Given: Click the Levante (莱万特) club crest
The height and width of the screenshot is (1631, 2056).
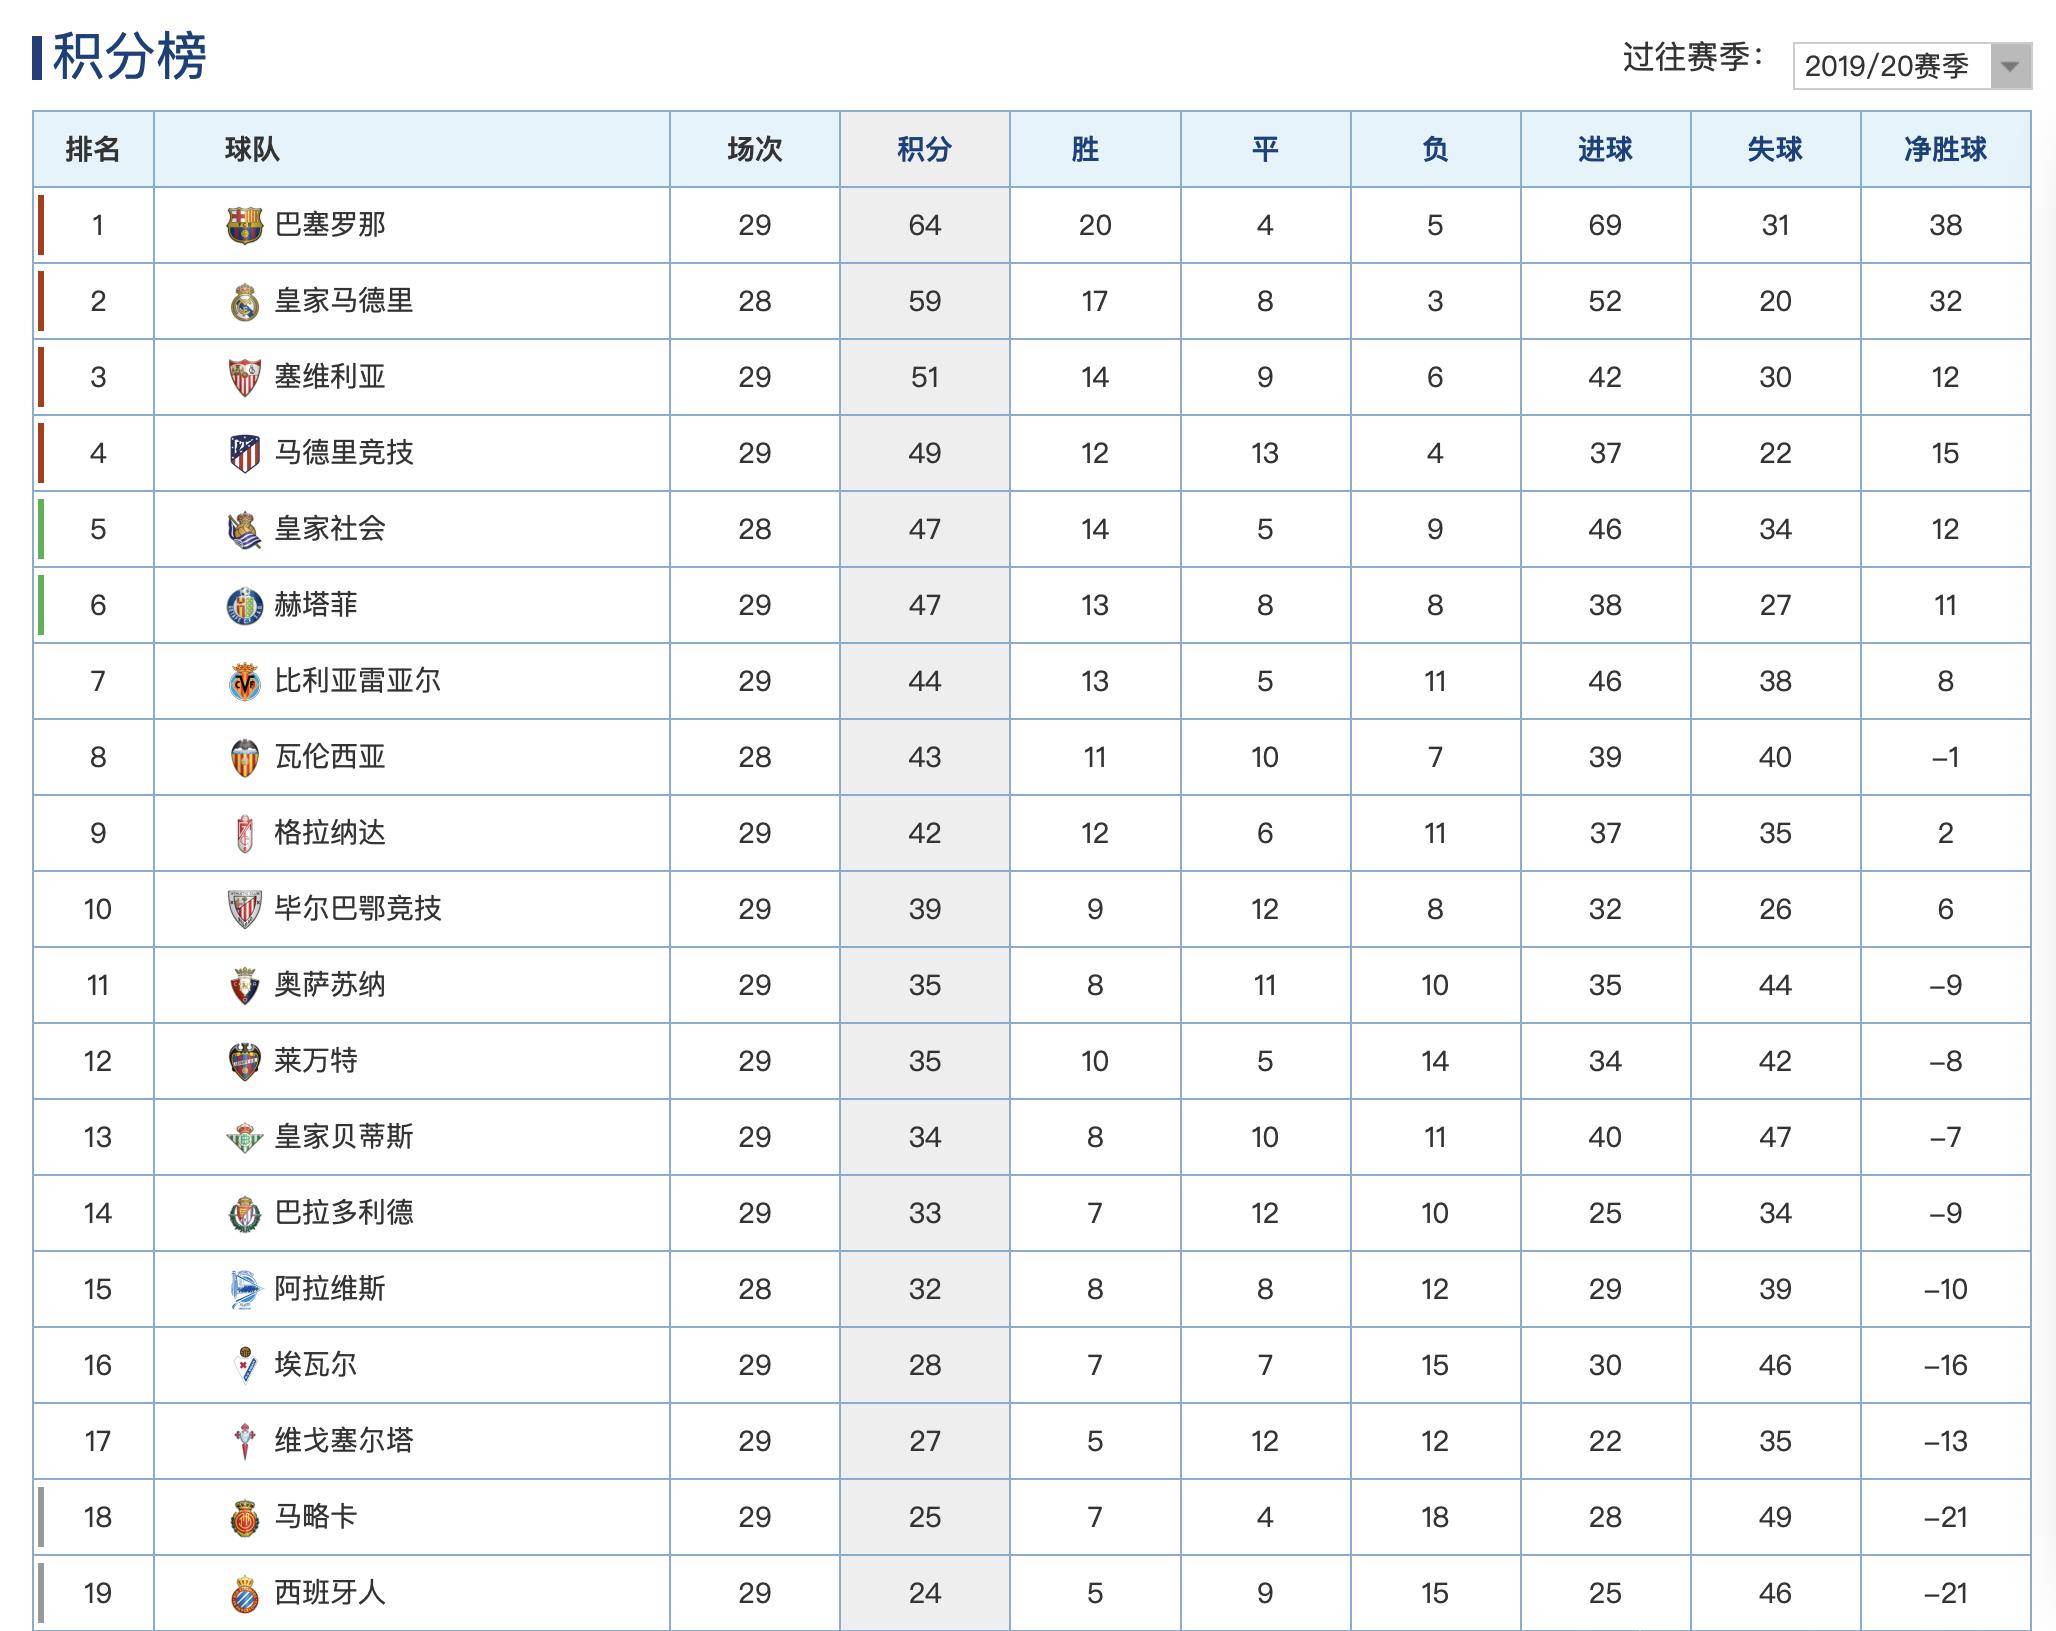Looking at the screenshot, I should 245,1061.
